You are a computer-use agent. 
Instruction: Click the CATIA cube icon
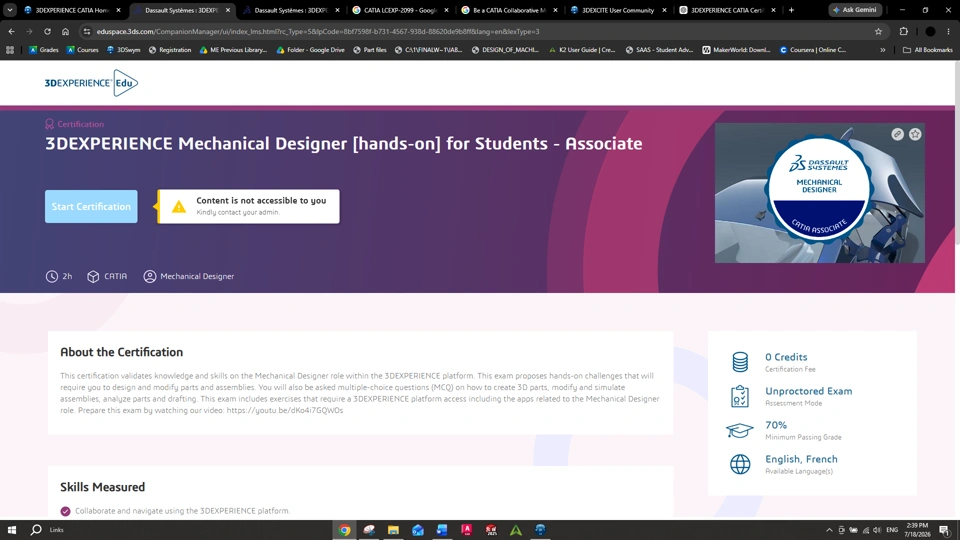pos(93,276)
